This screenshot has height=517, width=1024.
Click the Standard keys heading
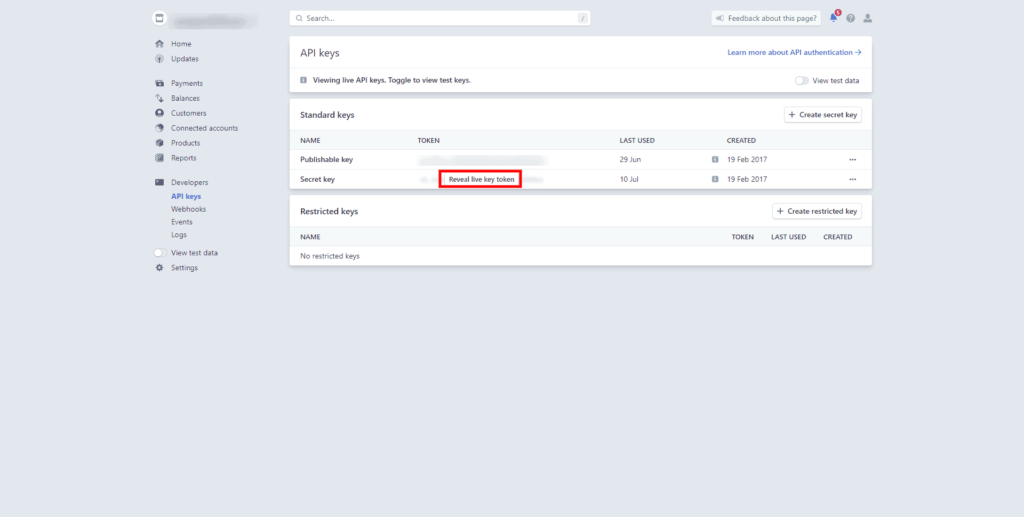coord(327,115)
